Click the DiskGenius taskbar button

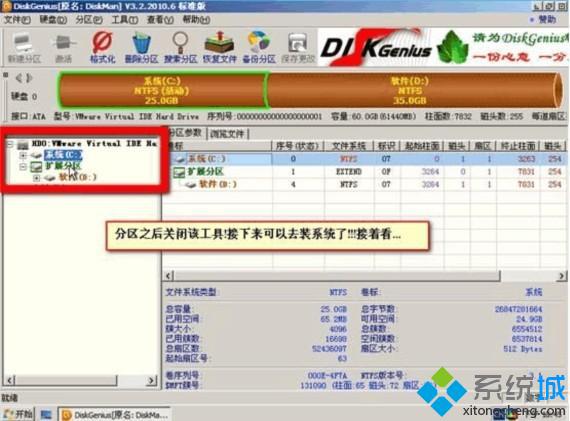pyautogui.click(x=115, y=414)
